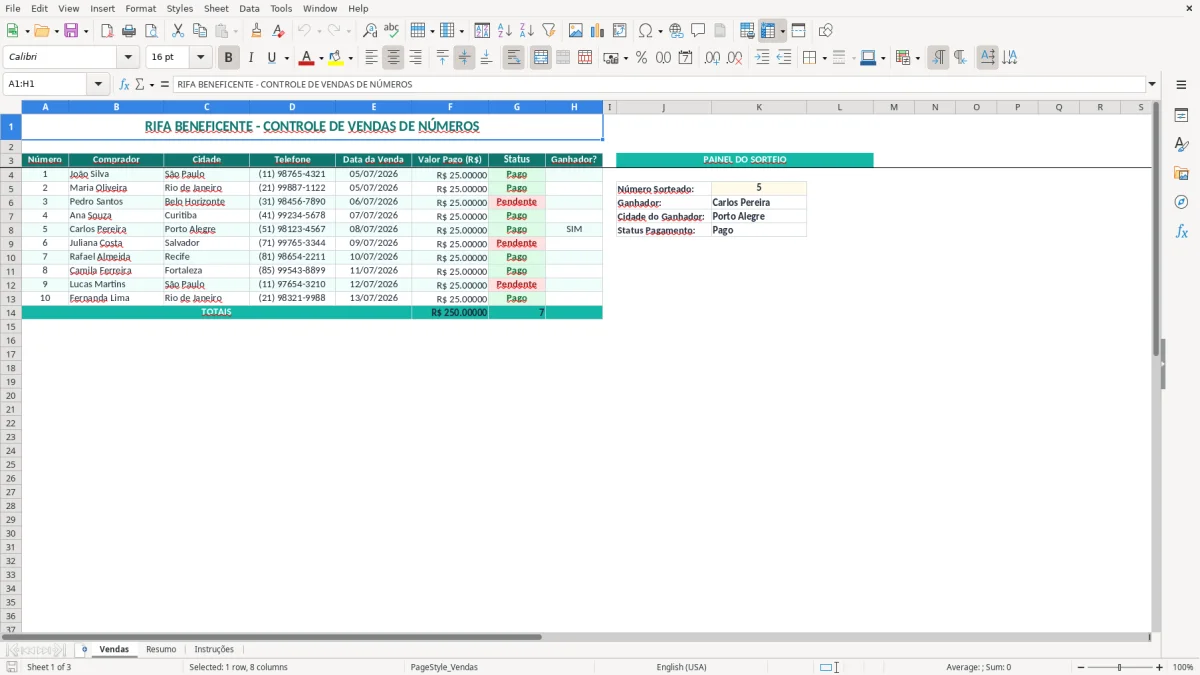Open the Underline style dropdown arrow

286,58
